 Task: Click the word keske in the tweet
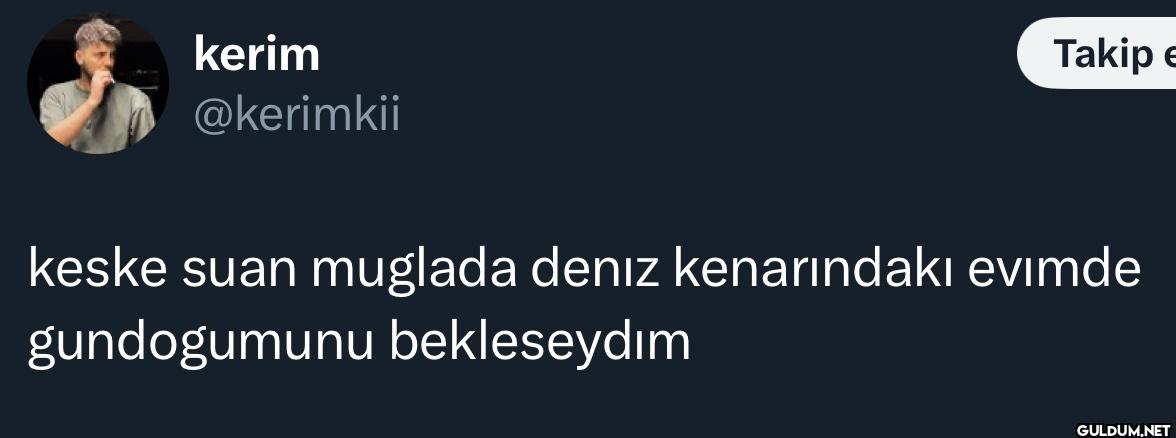(96, 271)
